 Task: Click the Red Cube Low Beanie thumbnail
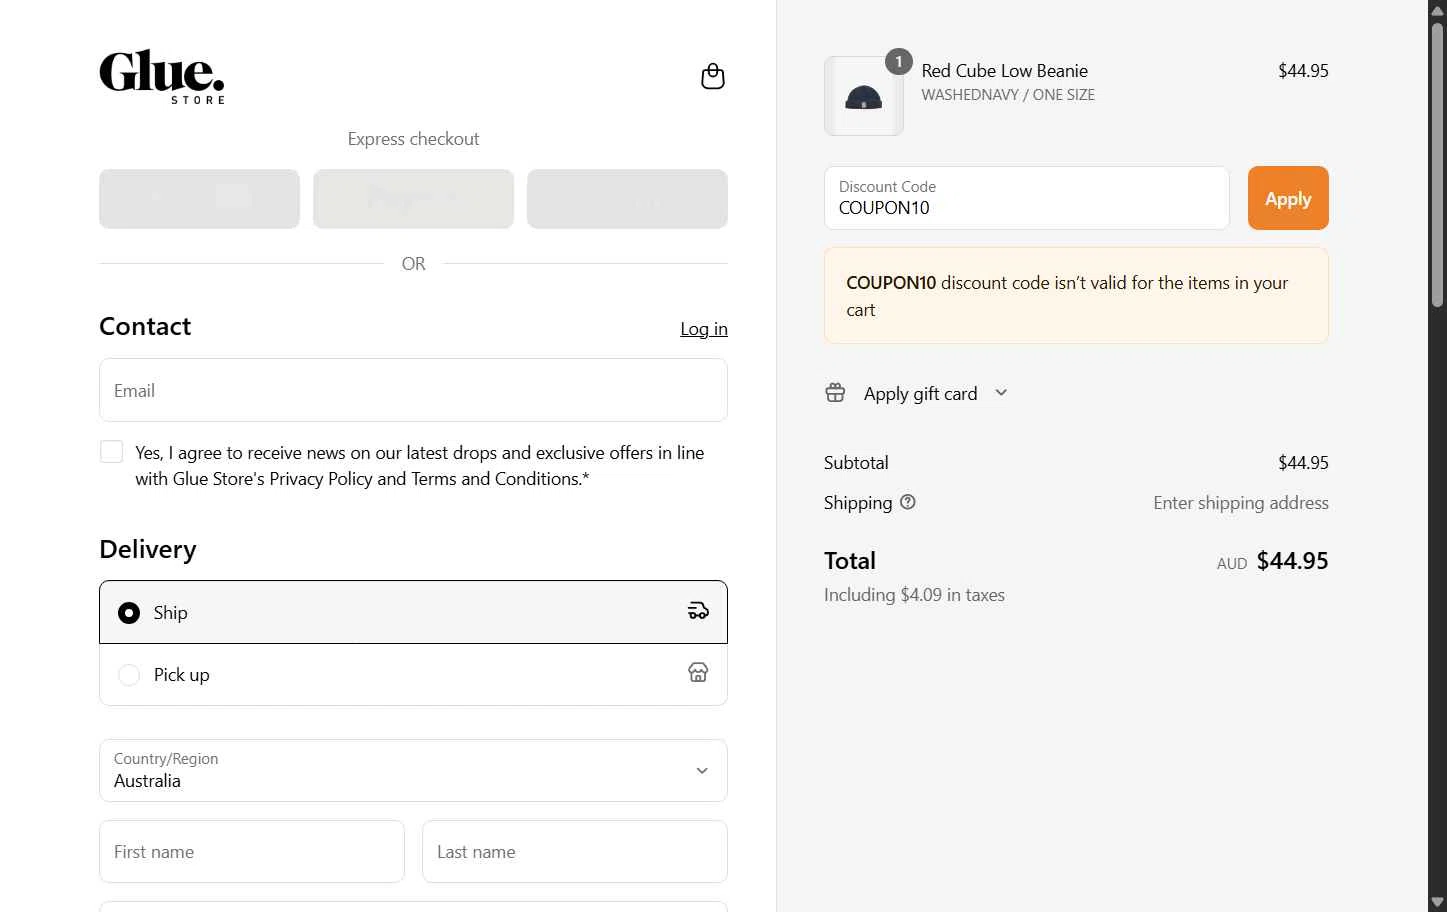(x=864, y=96)
